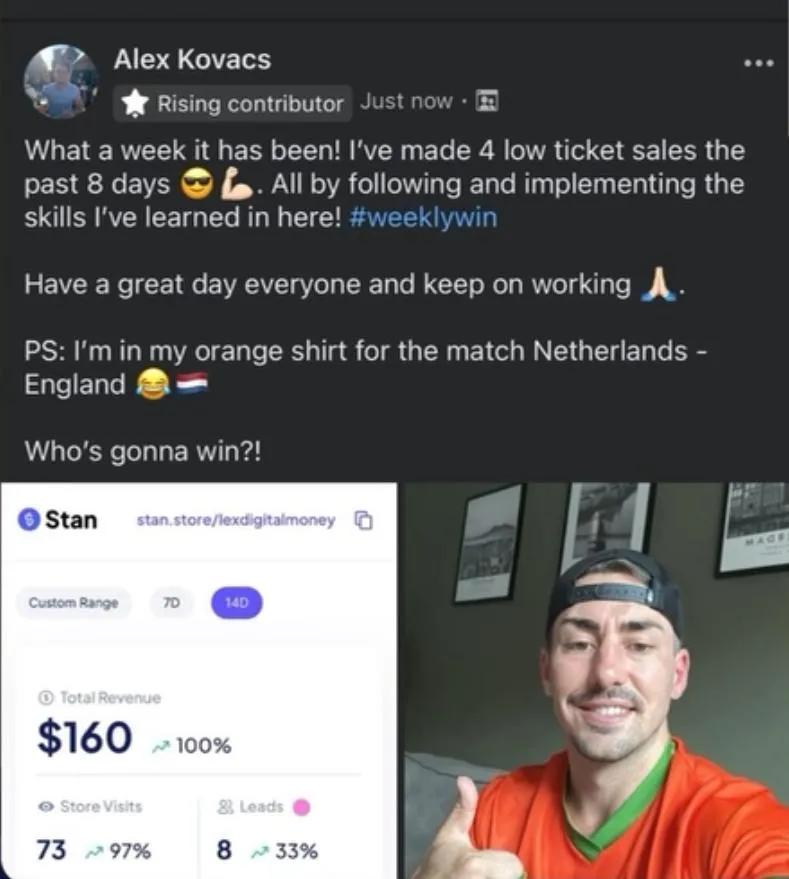This screenshot has height=879, width=789.
Task: Click the group audience icon beside Just now
Action: [487, 101]
